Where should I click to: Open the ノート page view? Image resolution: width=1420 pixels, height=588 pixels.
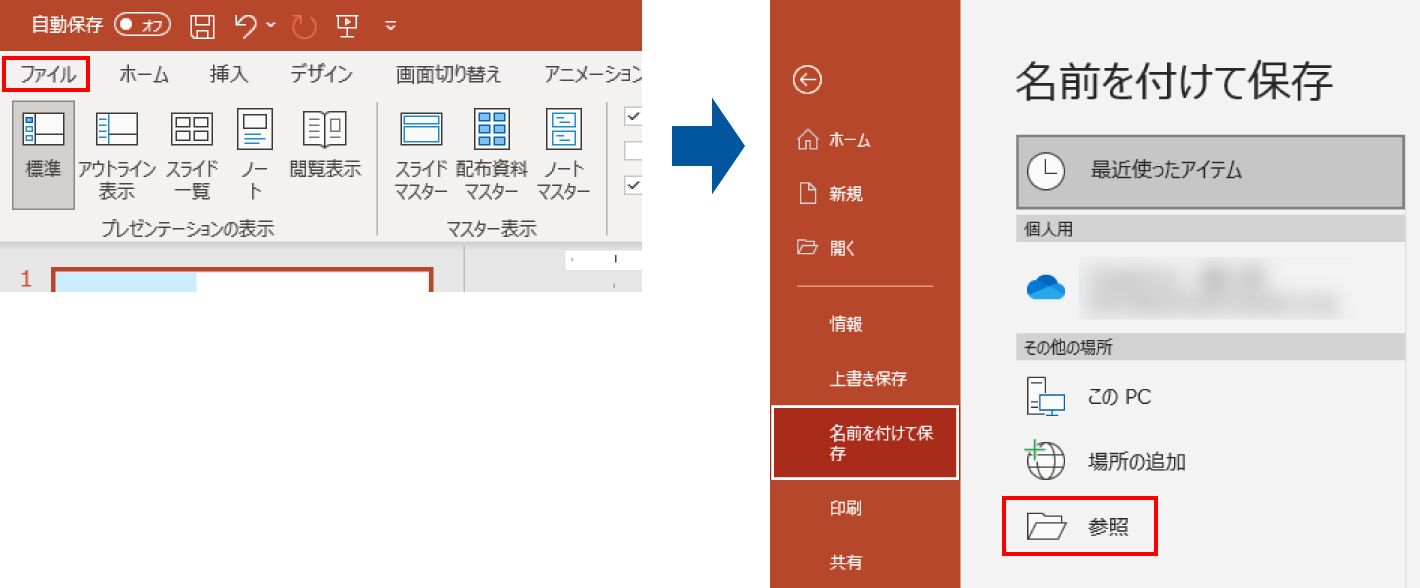255,154
